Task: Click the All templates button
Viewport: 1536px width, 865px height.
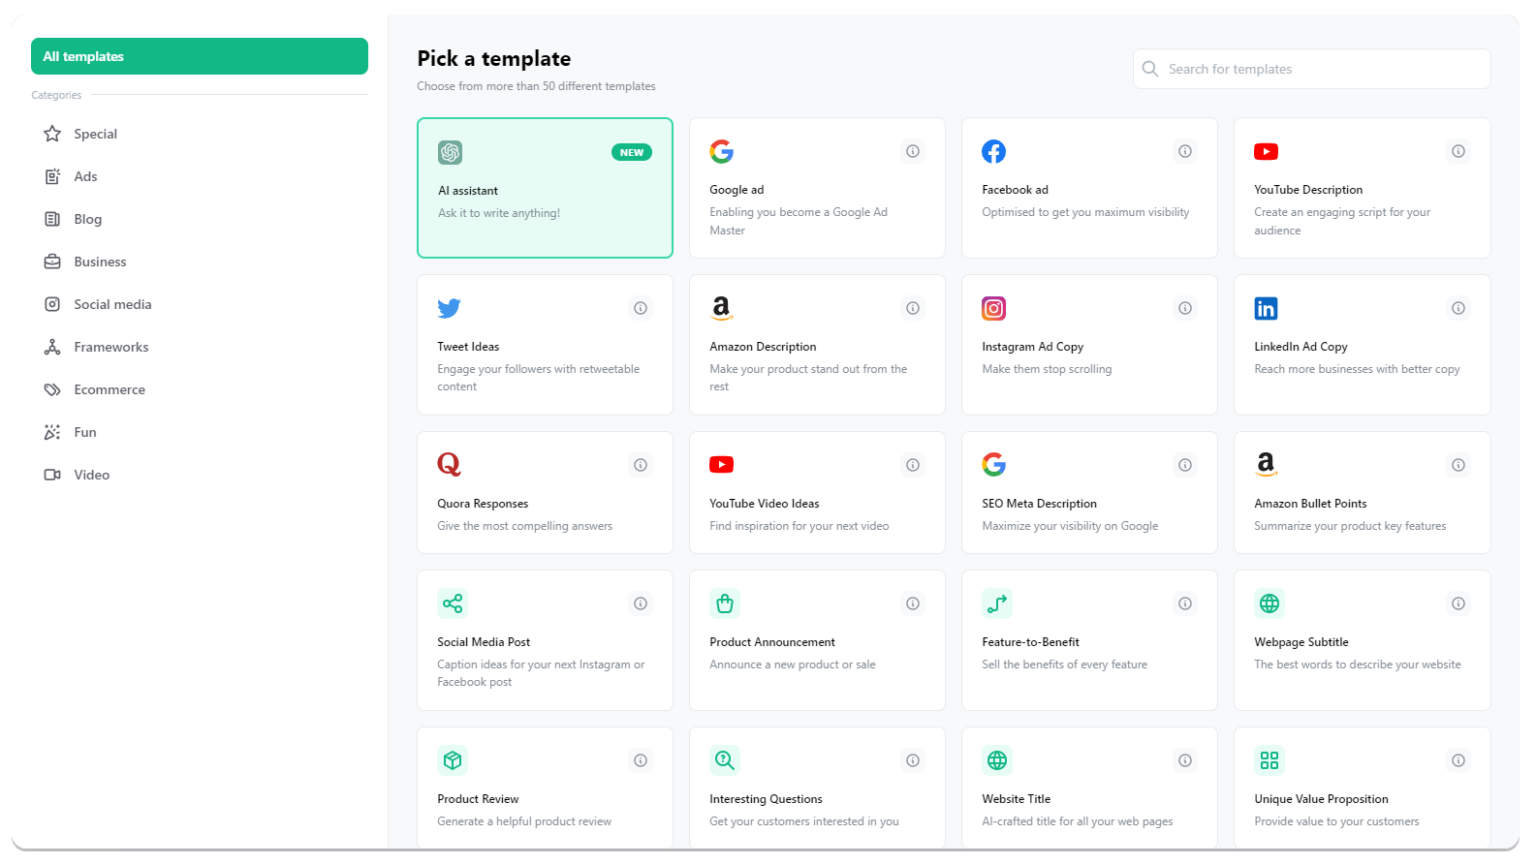Action: click(199, 56)
